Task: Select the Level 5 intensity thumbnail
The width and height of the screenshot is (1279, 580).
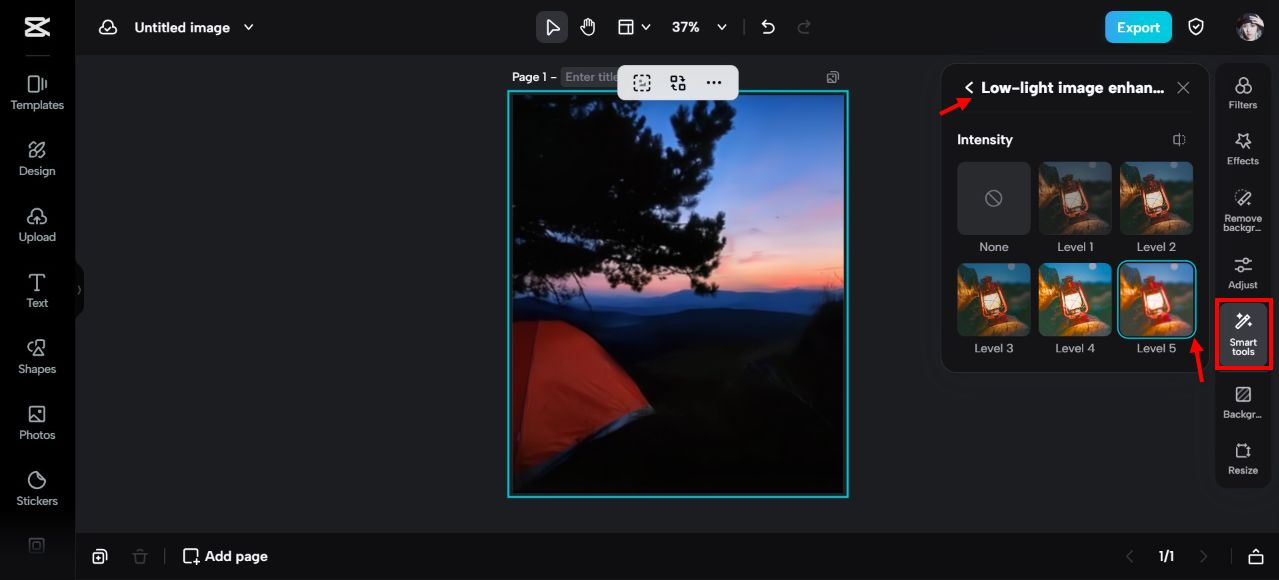Action: click(1156, 300)
